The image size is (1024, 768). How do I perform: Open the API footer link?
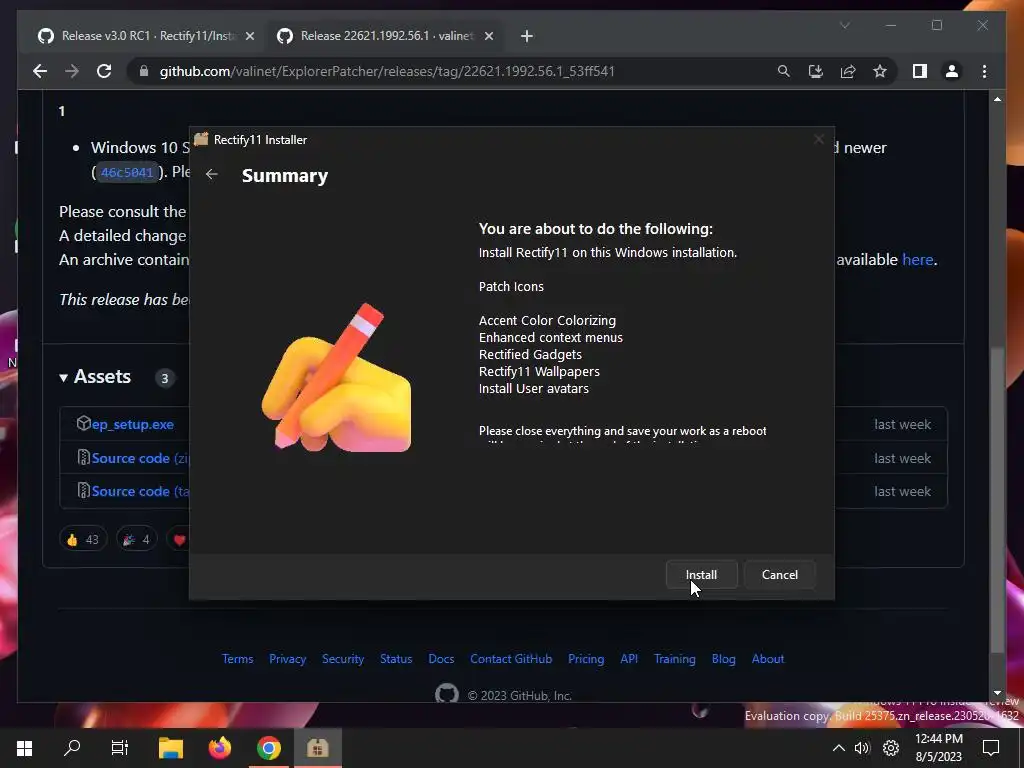coord(629,659)
